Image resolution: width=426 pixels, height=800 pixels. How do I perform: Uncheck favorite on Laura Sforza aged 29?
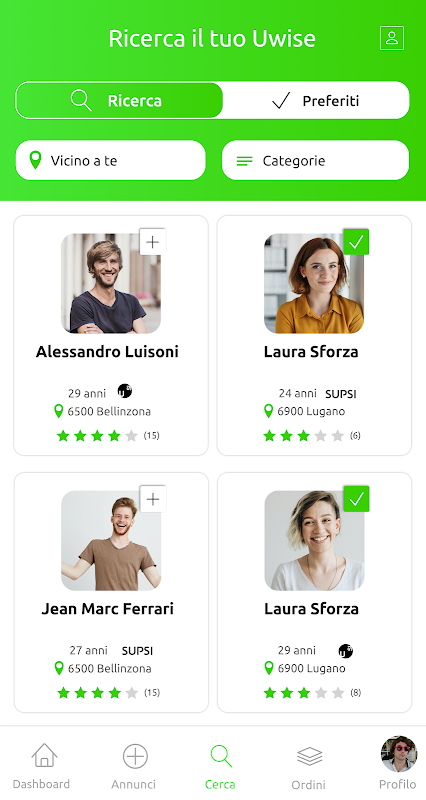click(x=356, y=499)
